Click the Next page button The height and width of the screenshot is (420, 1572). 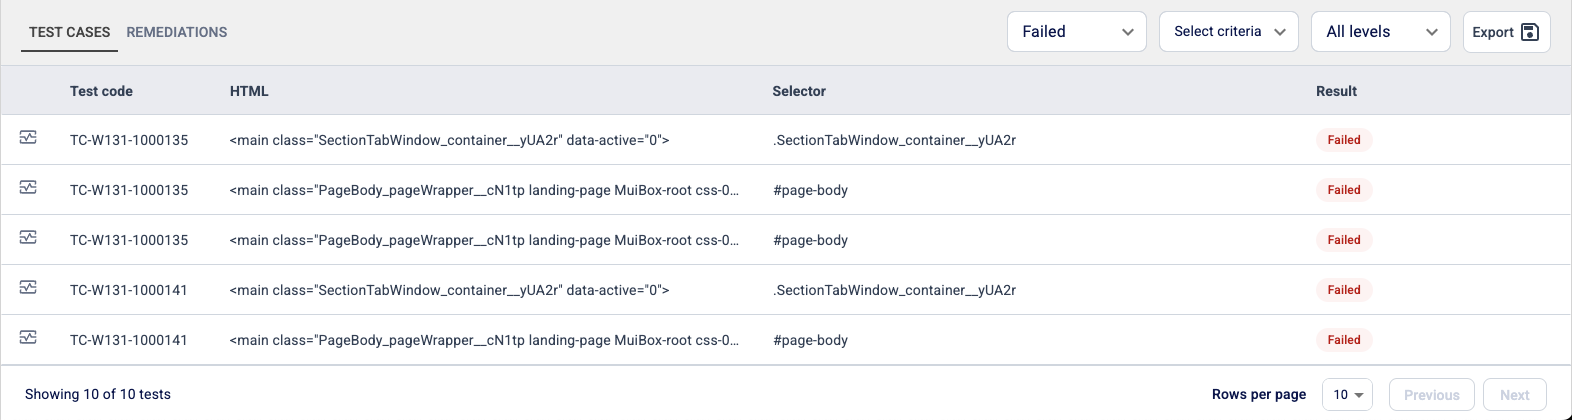1515,395
